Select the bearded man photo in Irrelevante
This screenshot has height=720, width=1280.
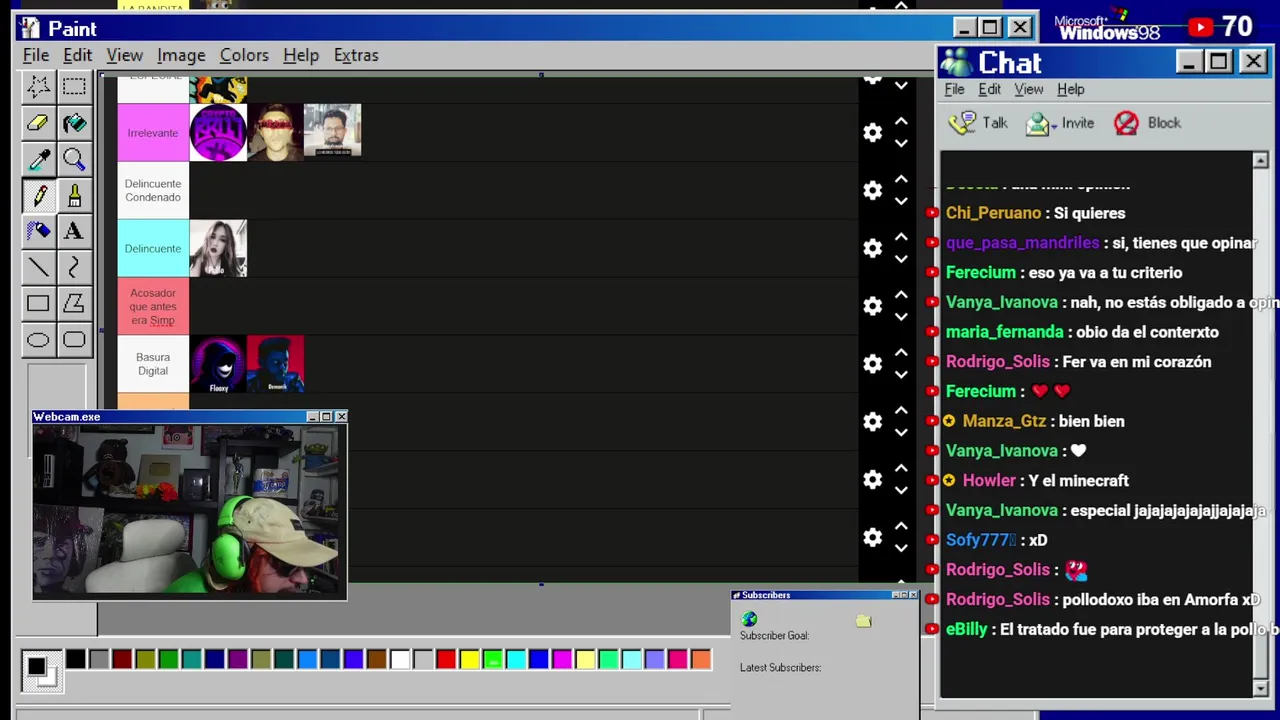[332, 131]
